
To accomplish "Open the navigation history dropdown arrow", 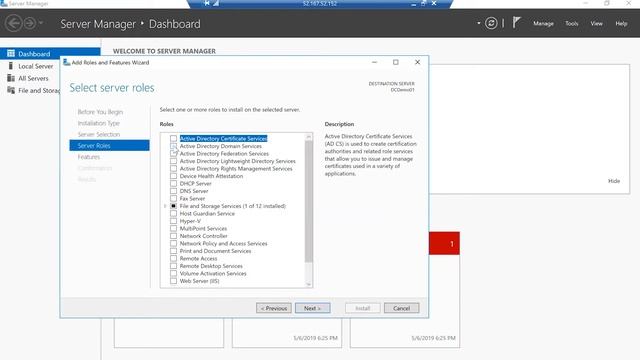I will tap(41, 23).
